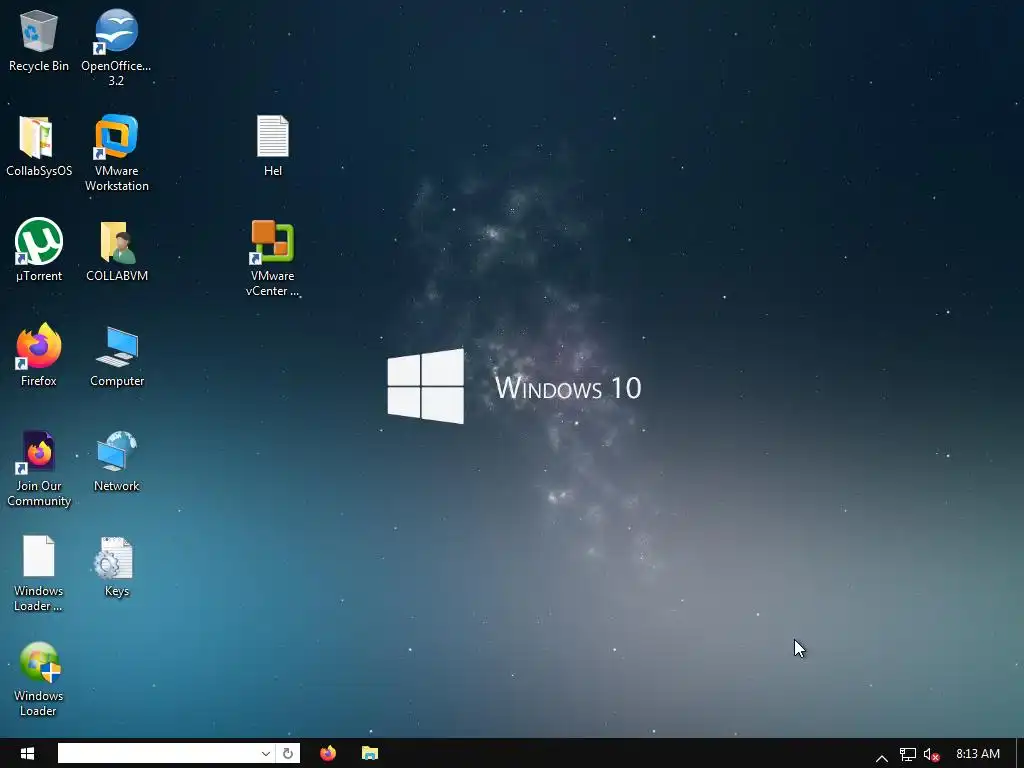Open File Explorer from the taskbar
1024x768 pixels.
tap(370, 753)
